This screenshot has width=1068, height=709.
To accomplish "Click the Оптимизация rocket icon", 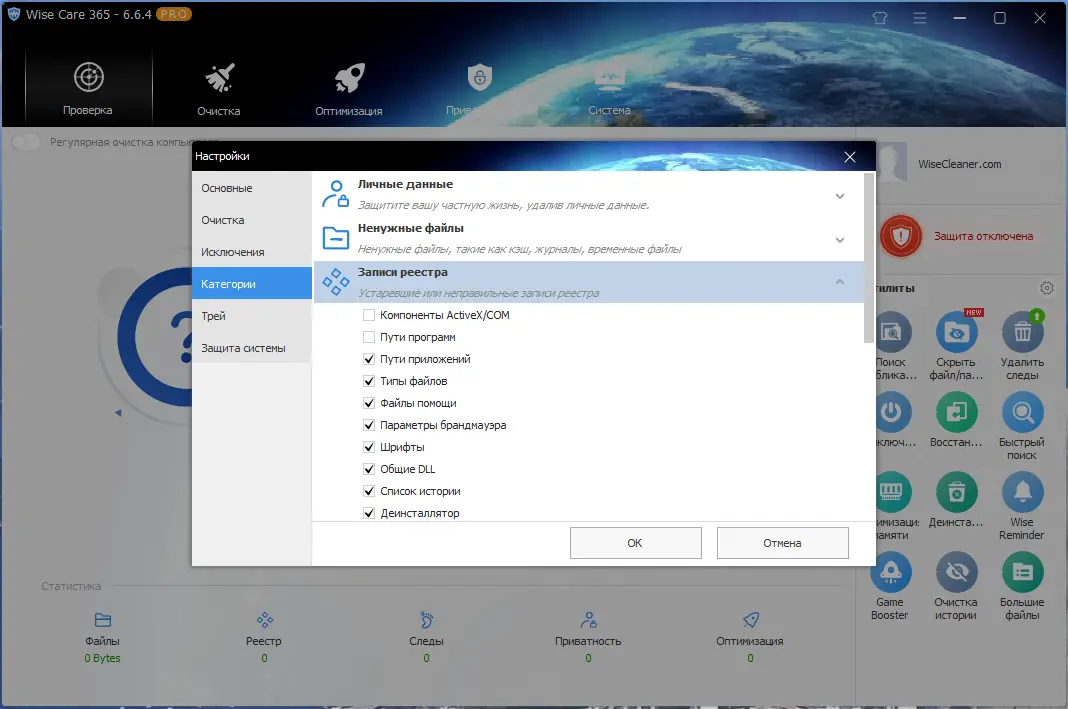I will coord(348,78).
